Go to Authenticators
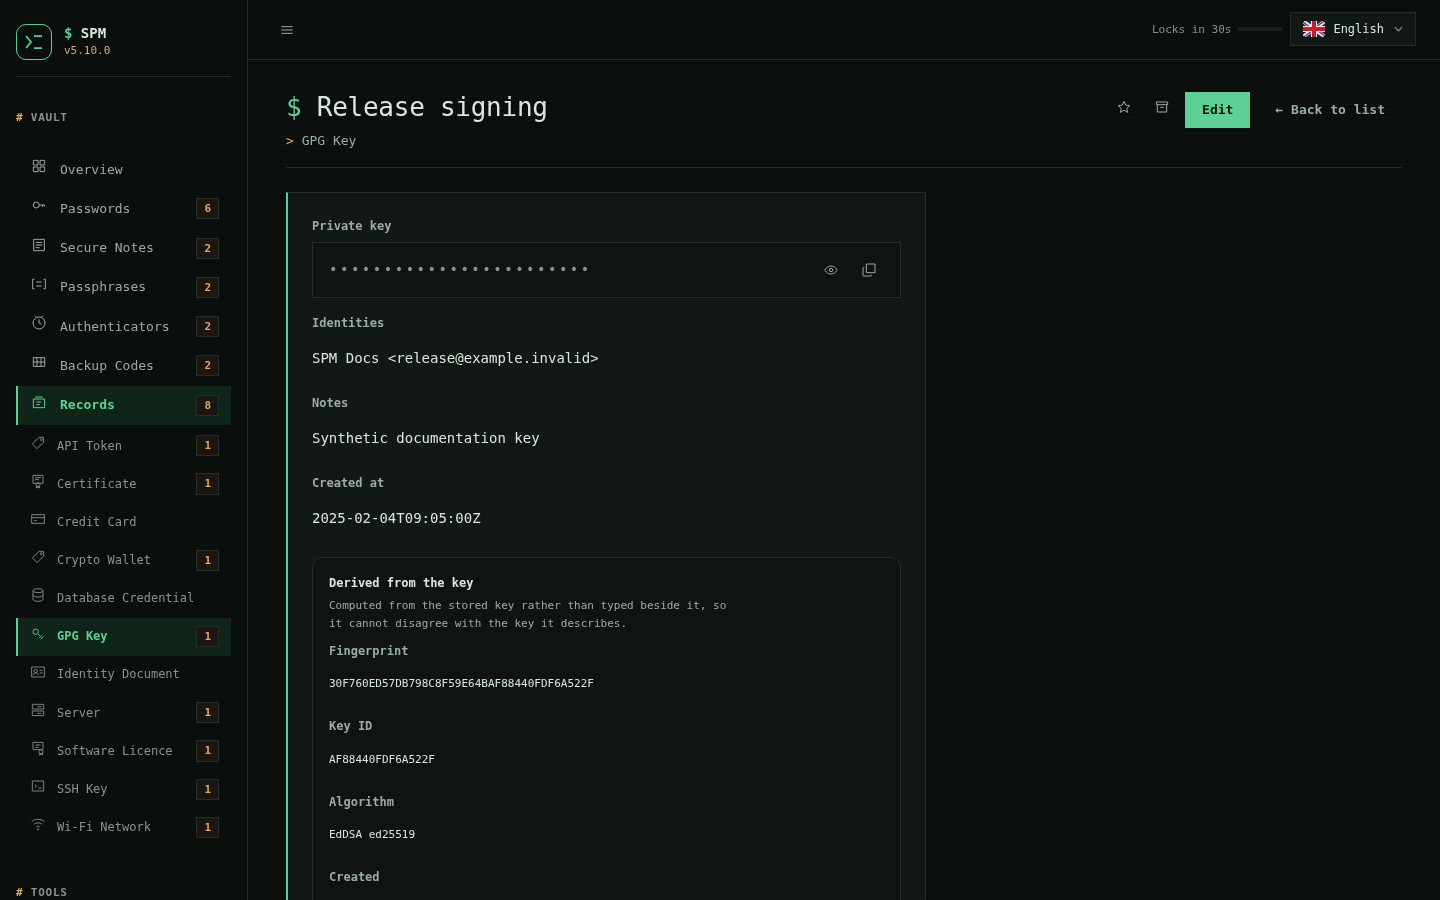This screenshot has height=900, width=1440. pyautogui.click(x=124, y=326)
